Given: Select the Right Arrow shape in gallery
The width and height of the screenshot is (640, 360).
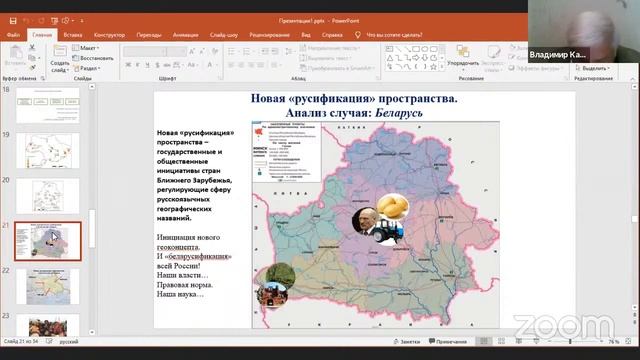Looking at the screenshot, I should click(416, 58).
